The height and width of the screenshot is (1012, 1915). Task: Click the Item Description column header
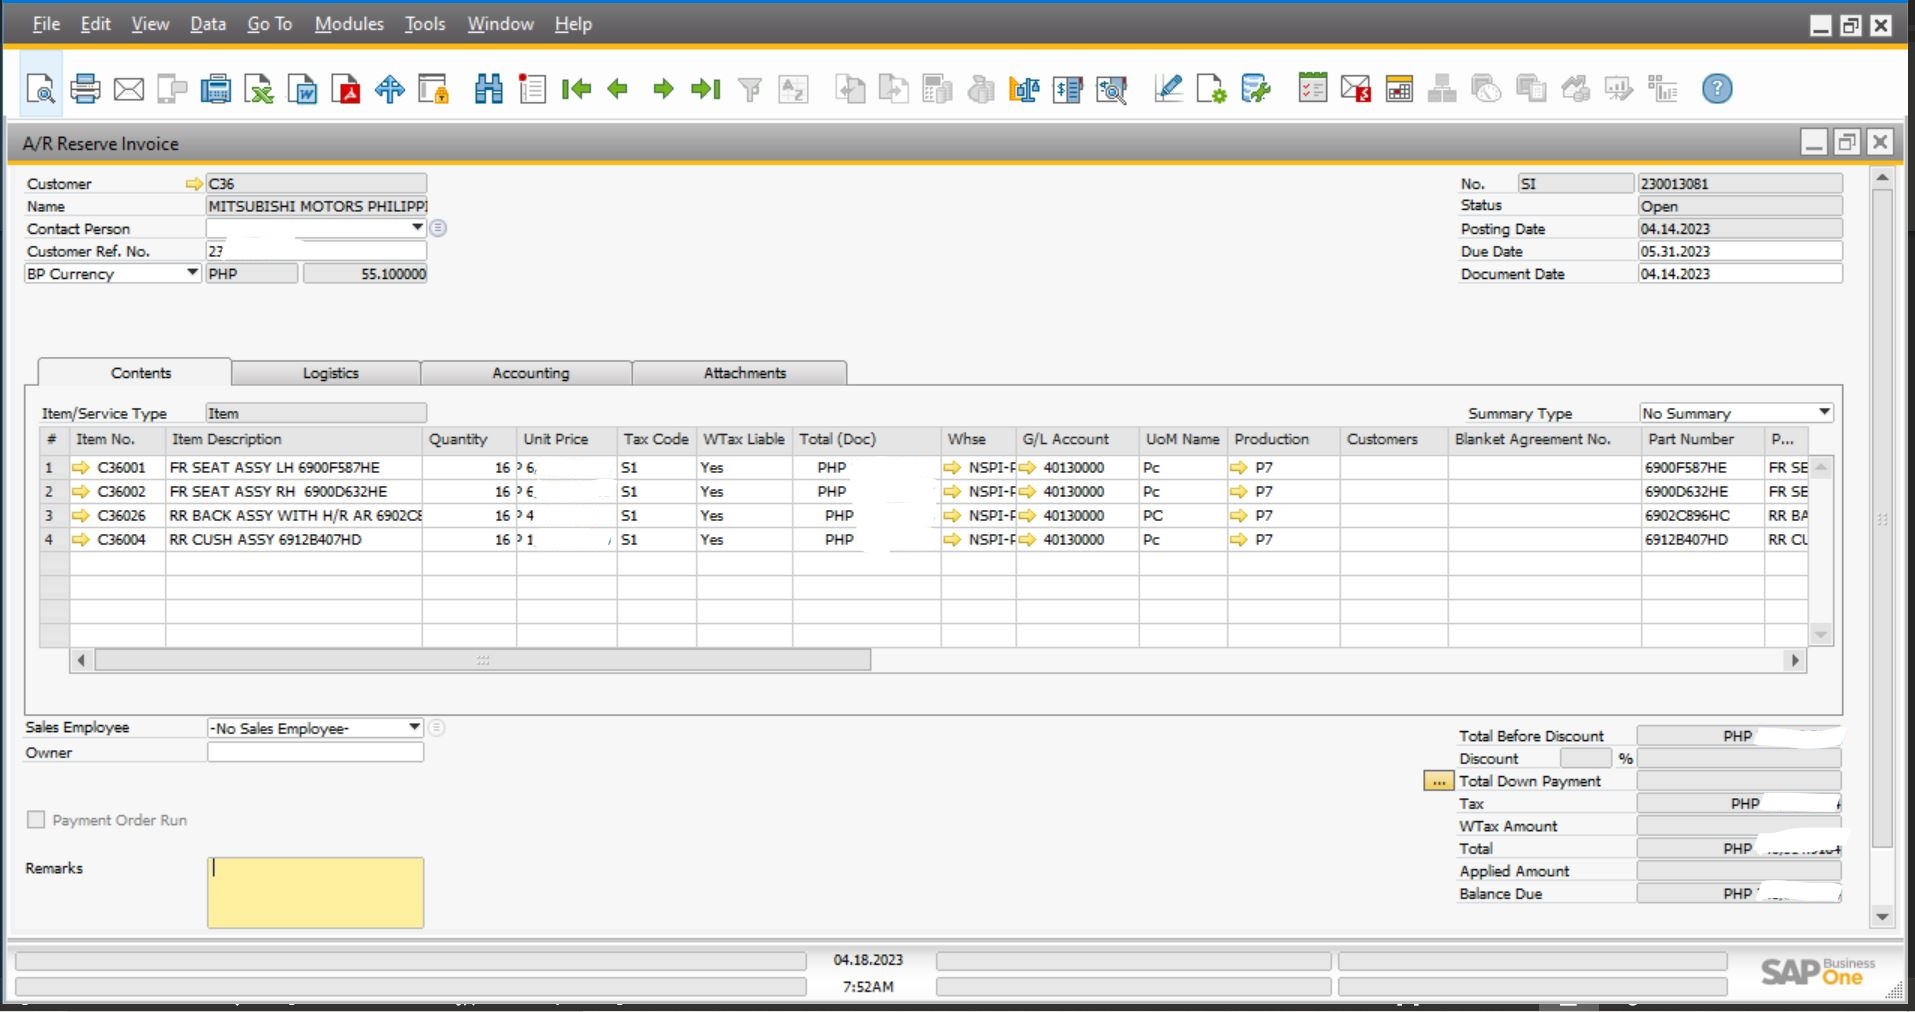(294, 439)
